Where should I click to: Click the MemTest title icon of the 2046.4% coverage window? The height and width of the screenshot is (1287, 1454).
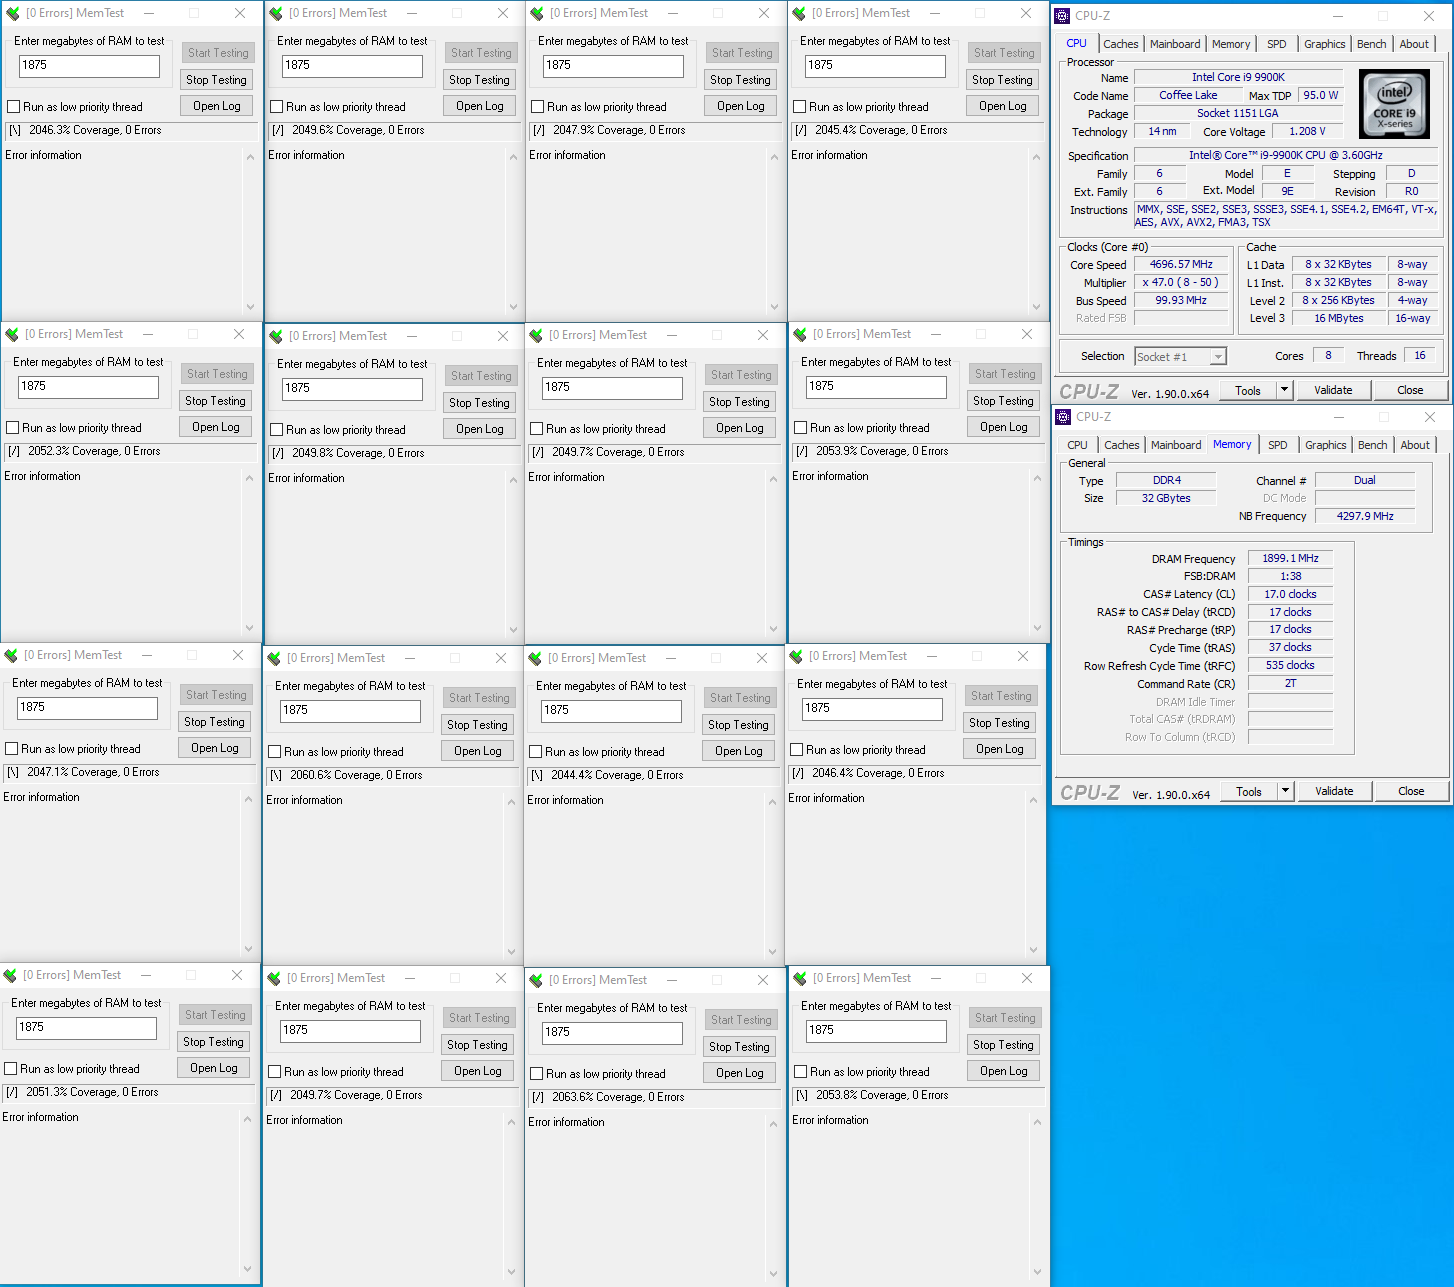point(796,657)
